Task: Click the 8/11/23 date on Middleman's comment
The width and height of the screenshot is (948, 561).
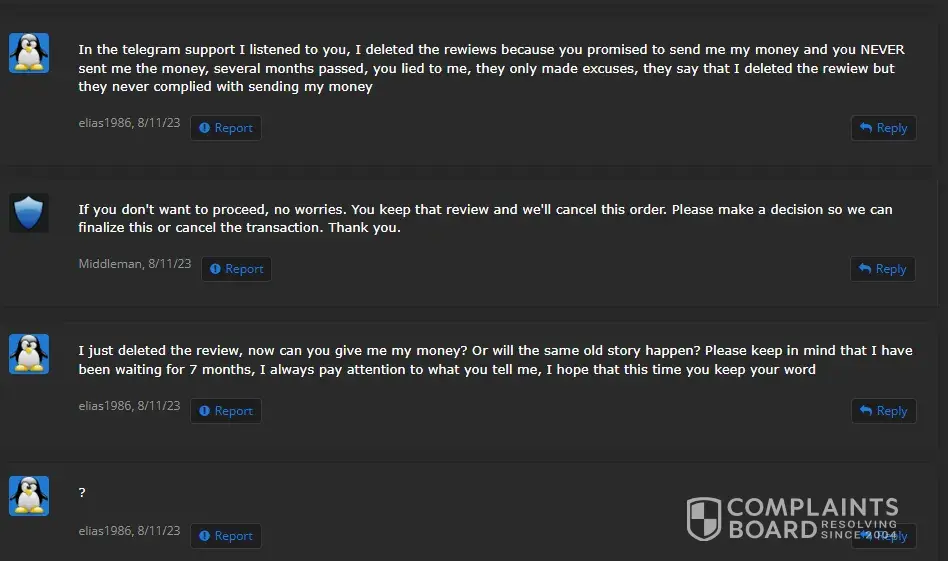Action: [170, 264]
